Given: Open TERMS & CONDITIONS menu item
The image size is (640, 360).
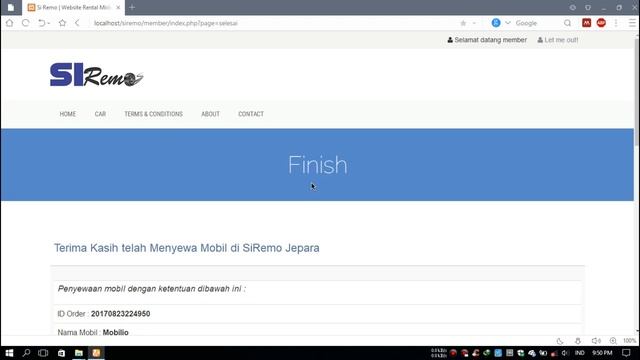Looking at the screenshot, I should pos(153,114).
